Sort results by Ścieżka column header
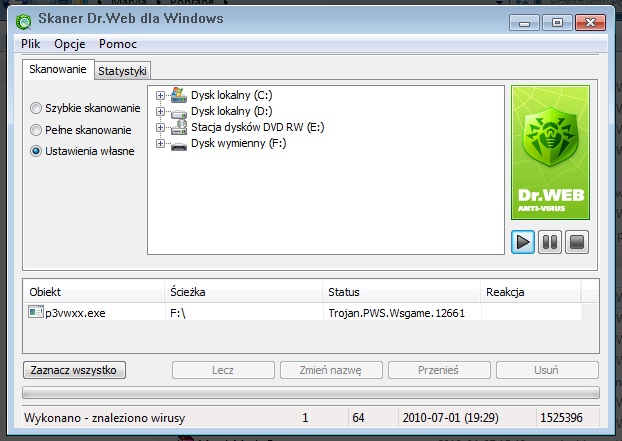This screenshot has height=441, width=622. click(244, 292)
